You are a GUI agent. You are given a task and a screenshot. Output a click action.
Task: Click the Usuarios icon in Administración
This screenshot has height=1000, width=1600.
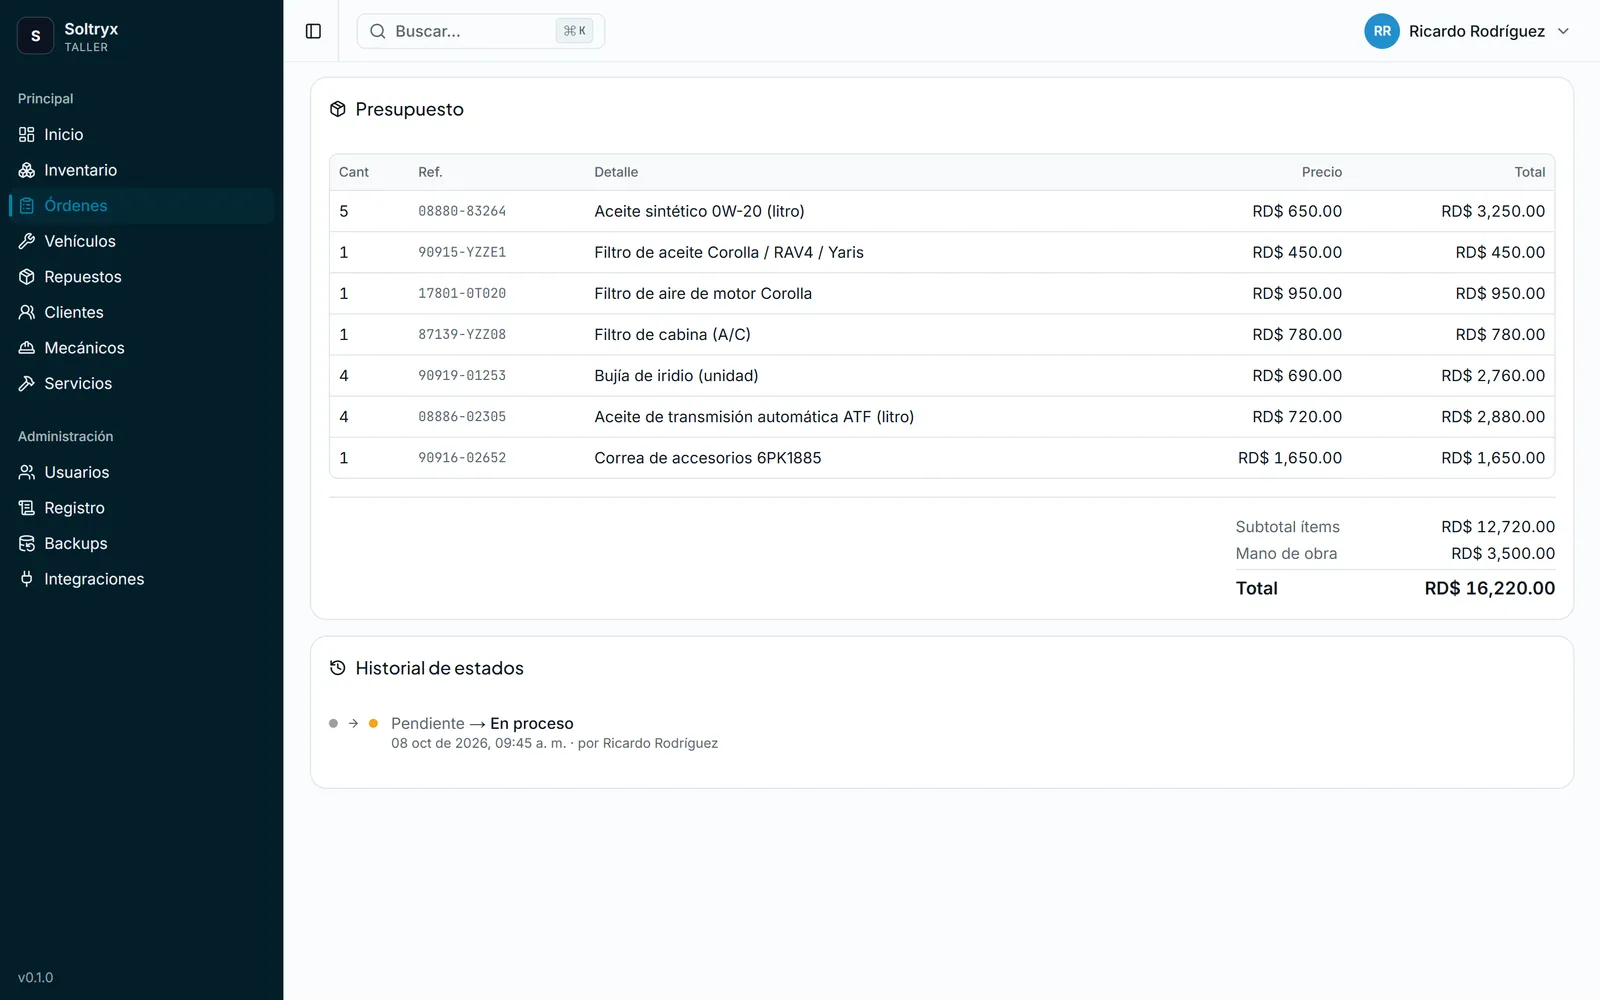(27, 472)
